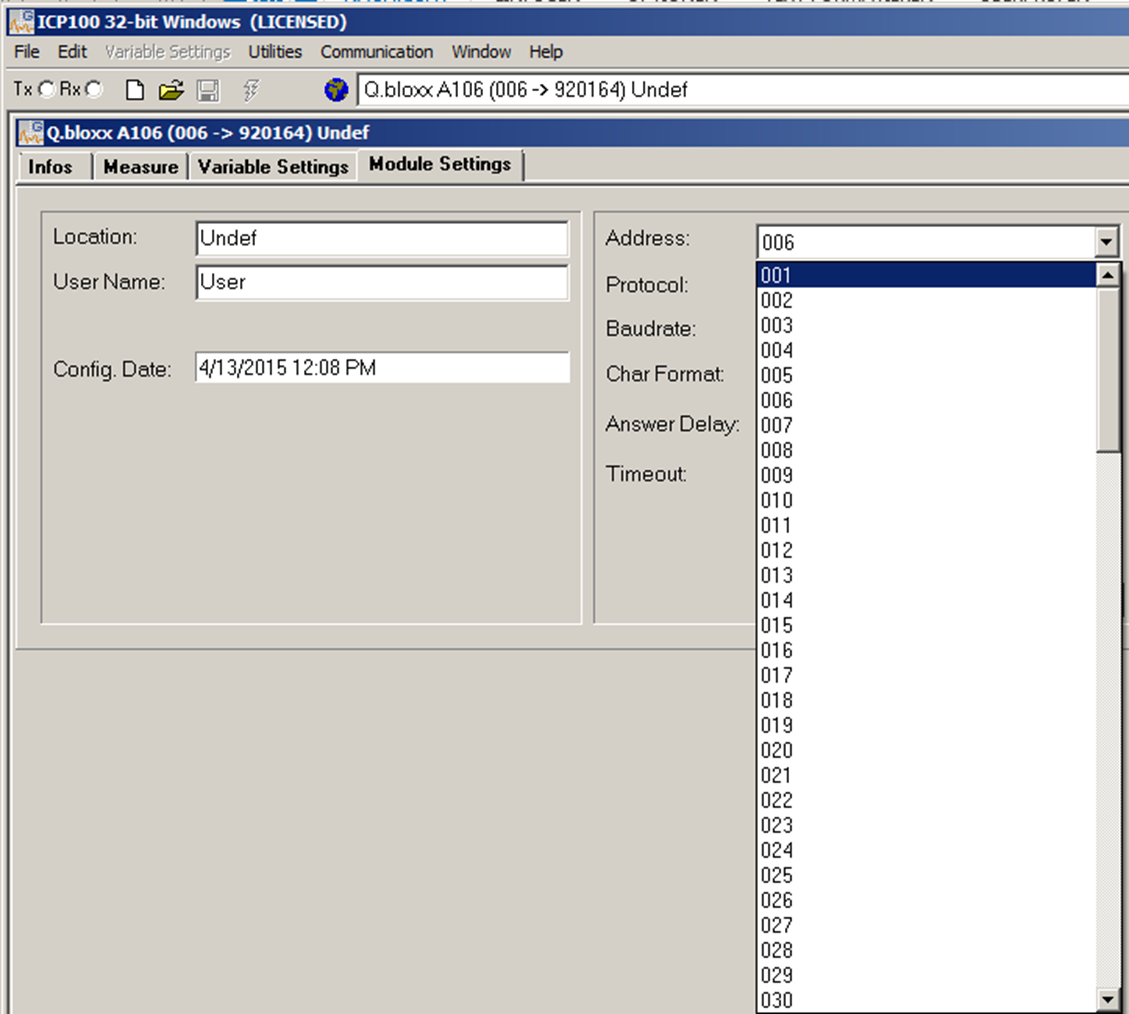Screen dimensions: 1129x1014
Task: Create a new file with the blank page icon
Action: click(x=136, y=89)
